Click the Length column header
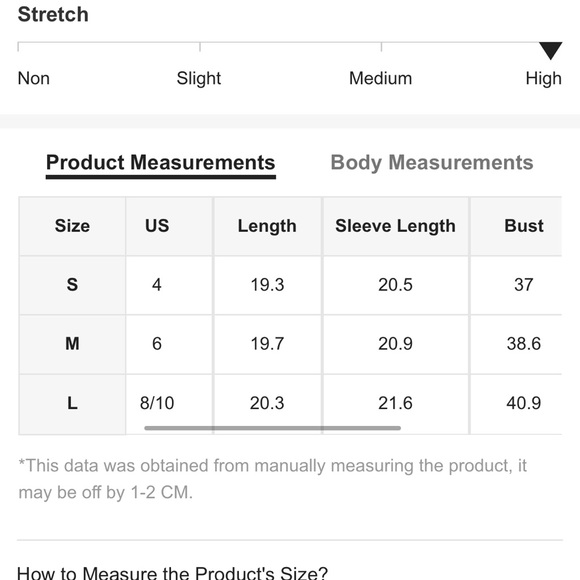The width and height of the screenshot is (580, 580). click(267, 226)
